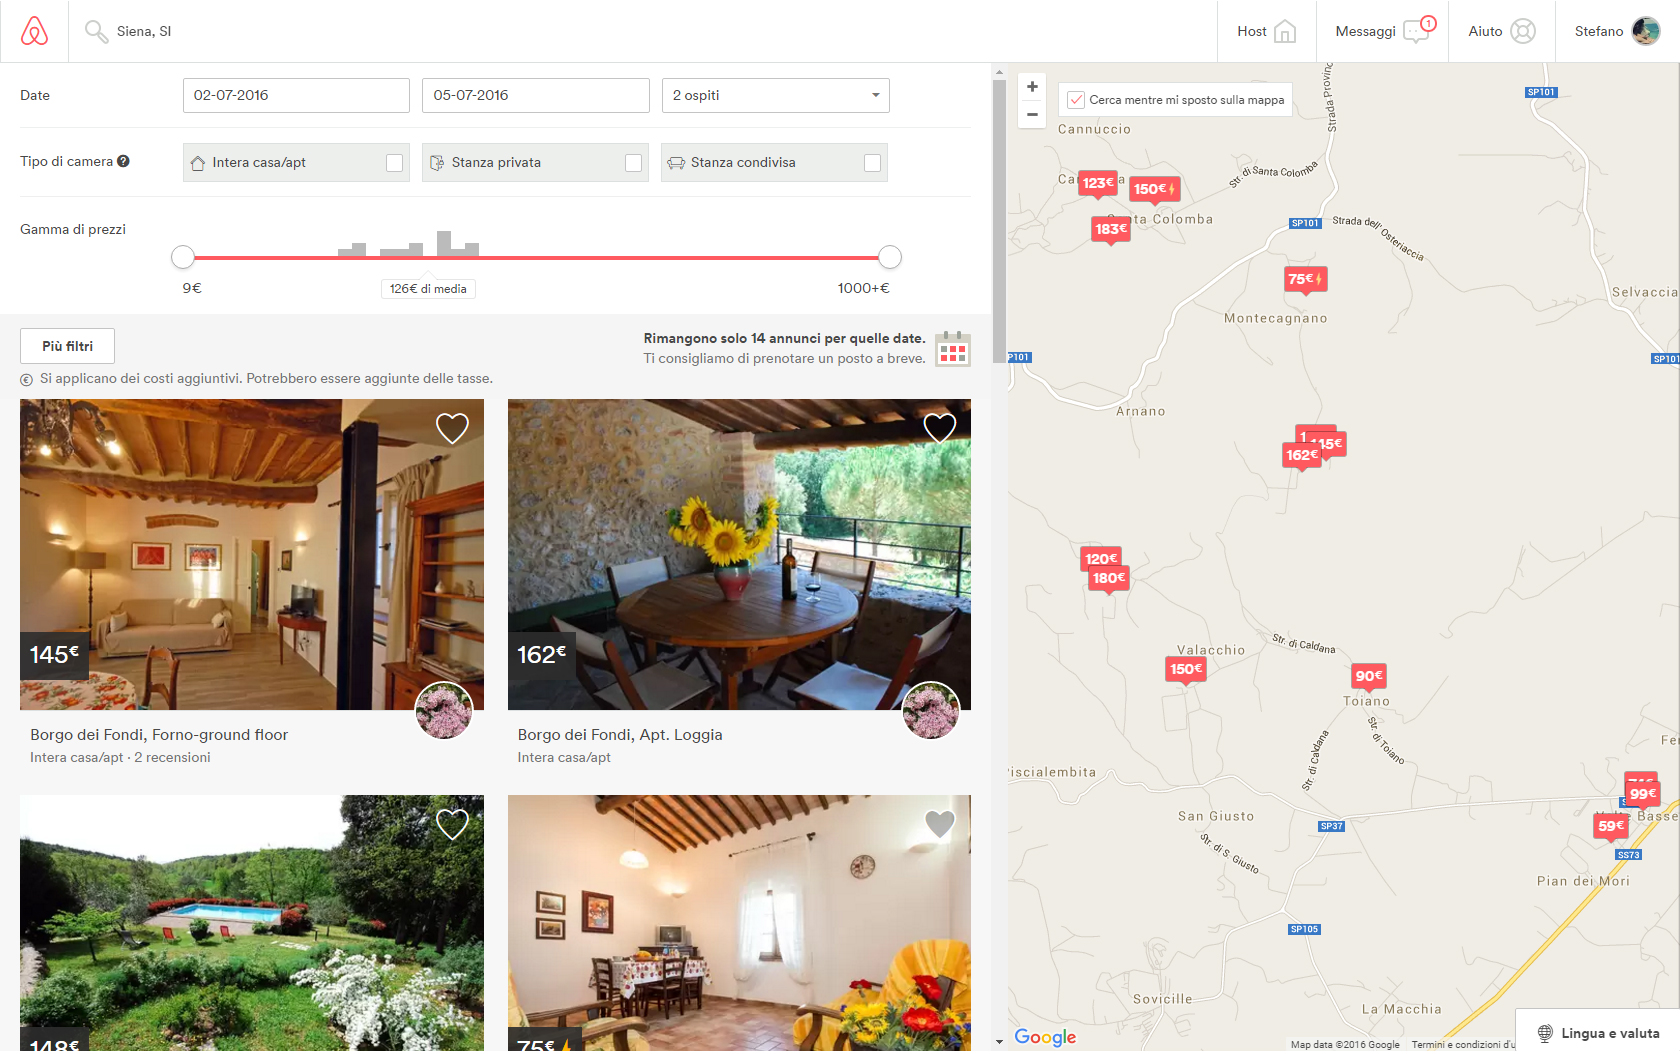Open Borgo dei Fondi, Forno-ground floor title
This screenshot has width=1680, height=1054.
coord(159,735)
